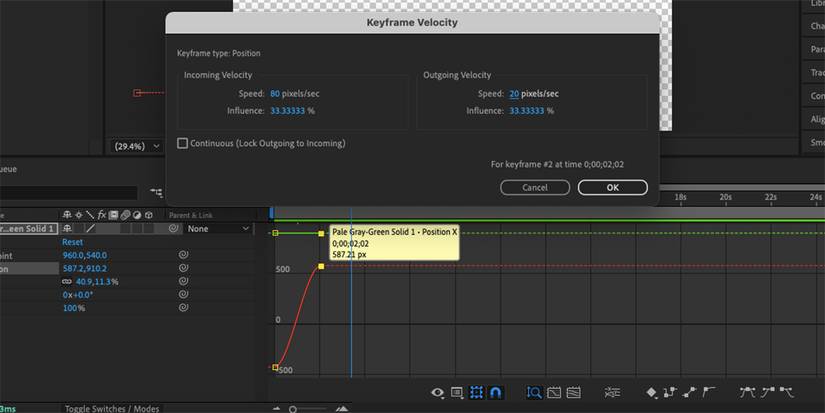Click scale value 40.9,11.3%
The width and height of the screenshot is (825, 413).
click(x=97, y=282)
